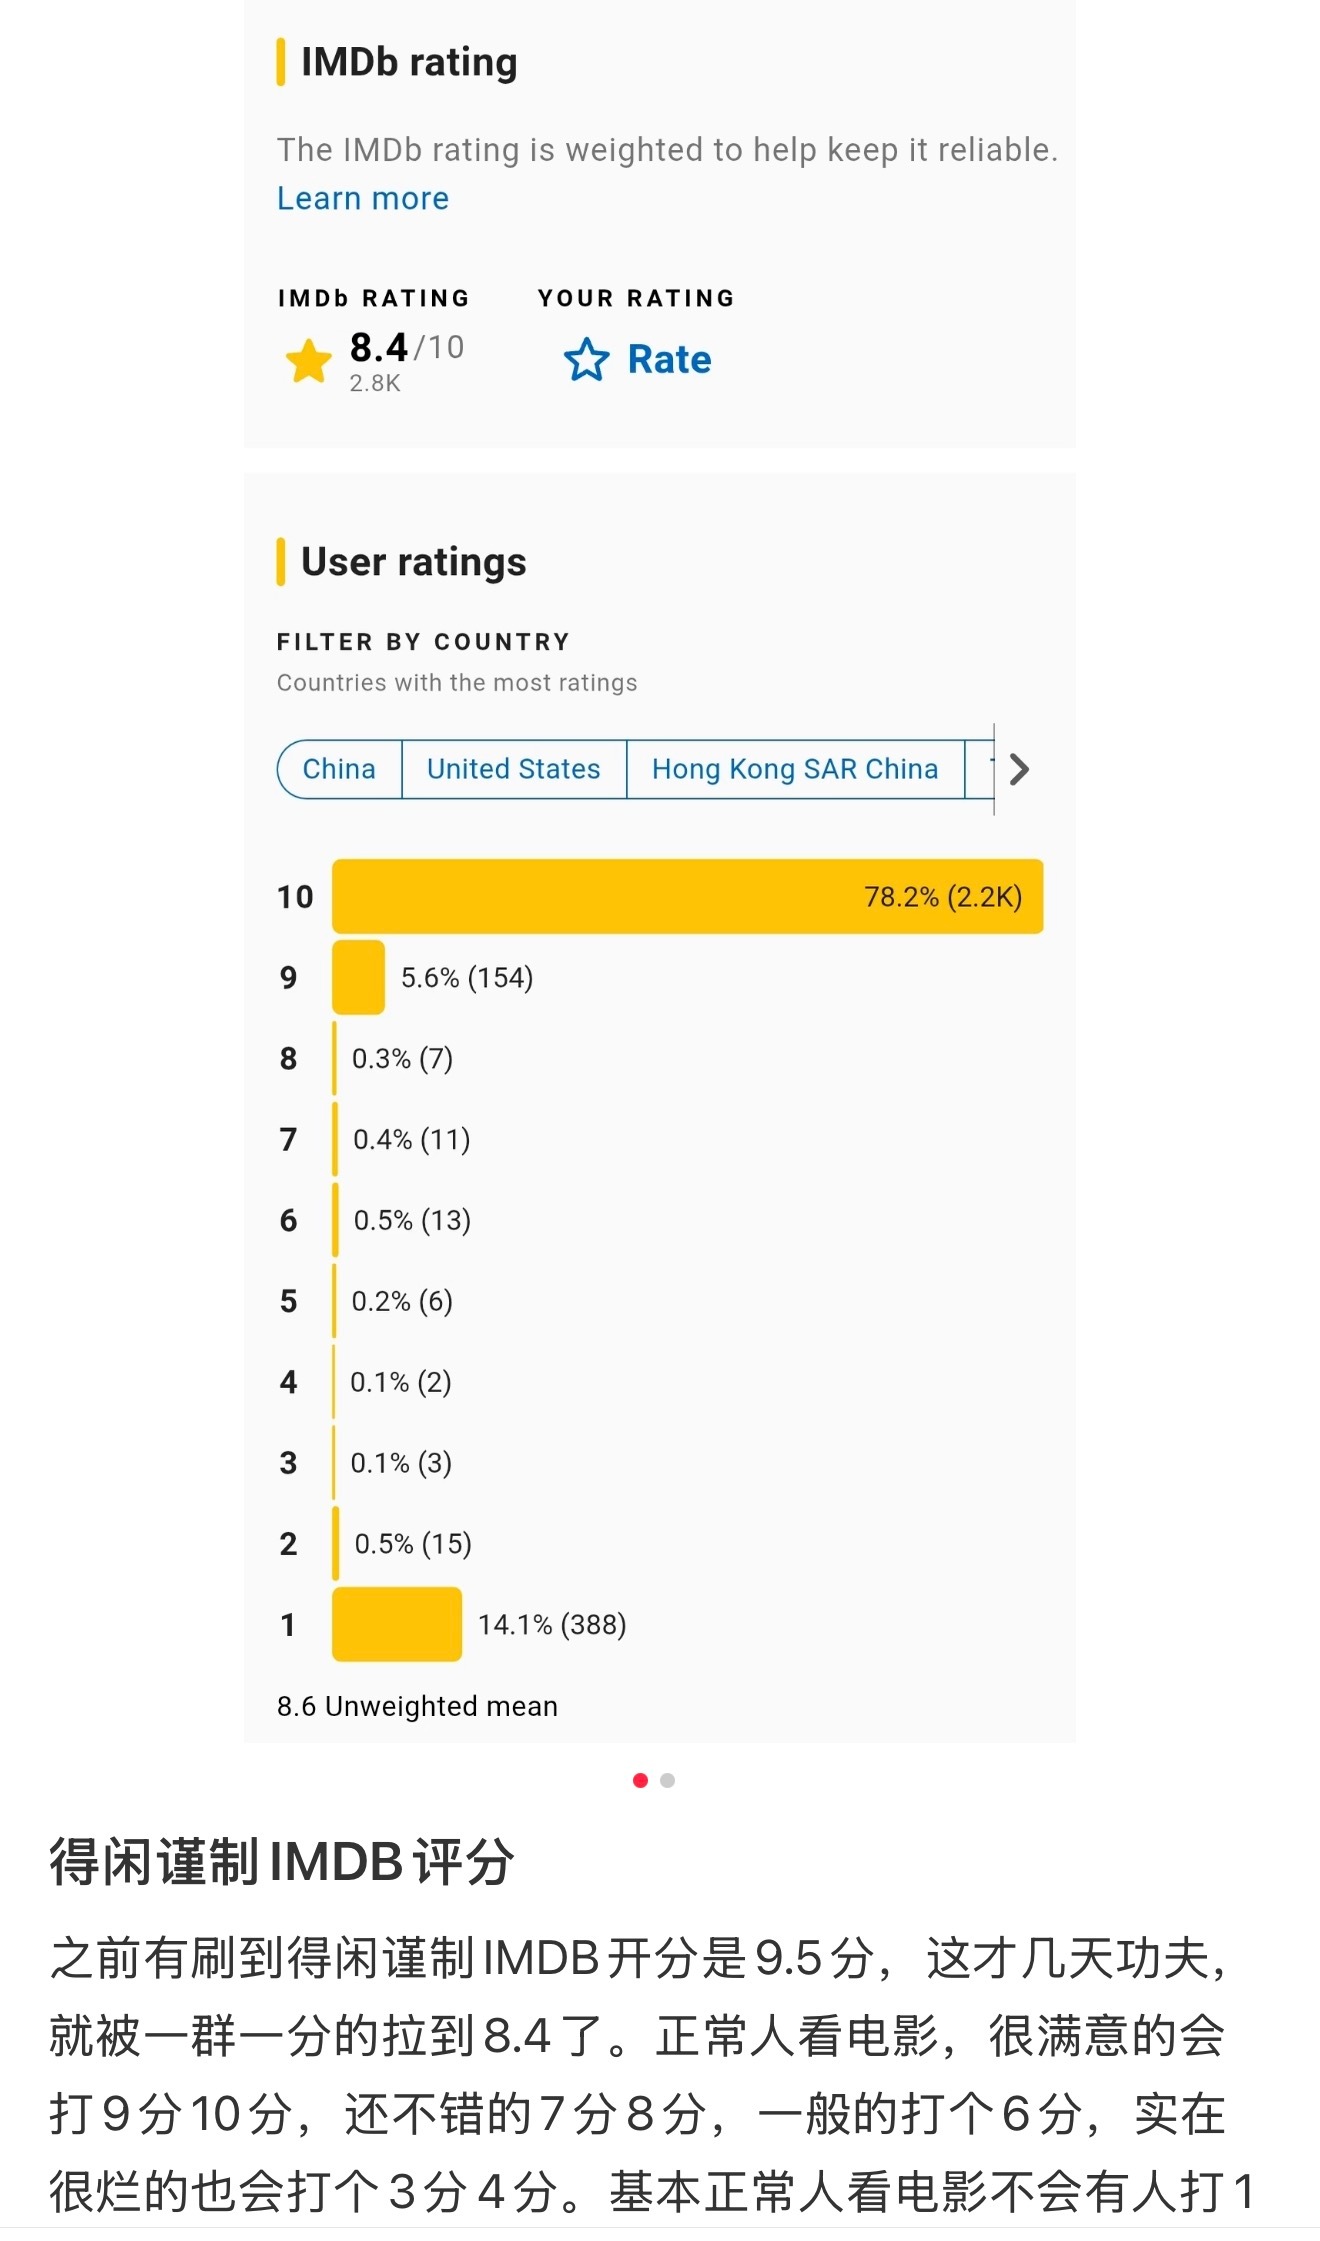Click the yellow IMDb rating star

point(308,361)
